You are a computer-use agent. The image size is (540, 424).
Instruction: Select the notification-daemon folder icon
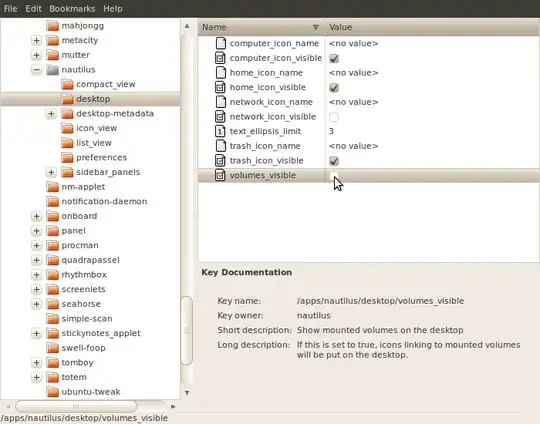(x=53, y=201)
